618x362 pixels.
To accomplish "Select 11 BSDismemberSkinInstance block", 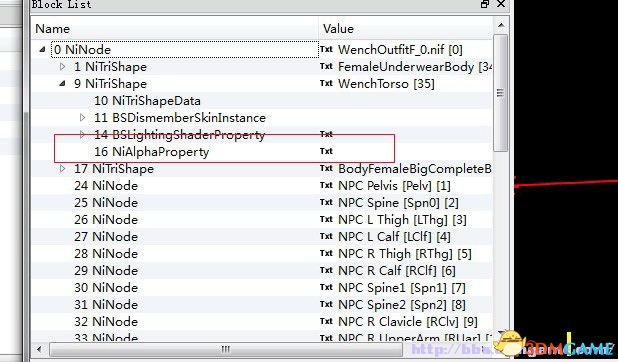I will (180, 118).
